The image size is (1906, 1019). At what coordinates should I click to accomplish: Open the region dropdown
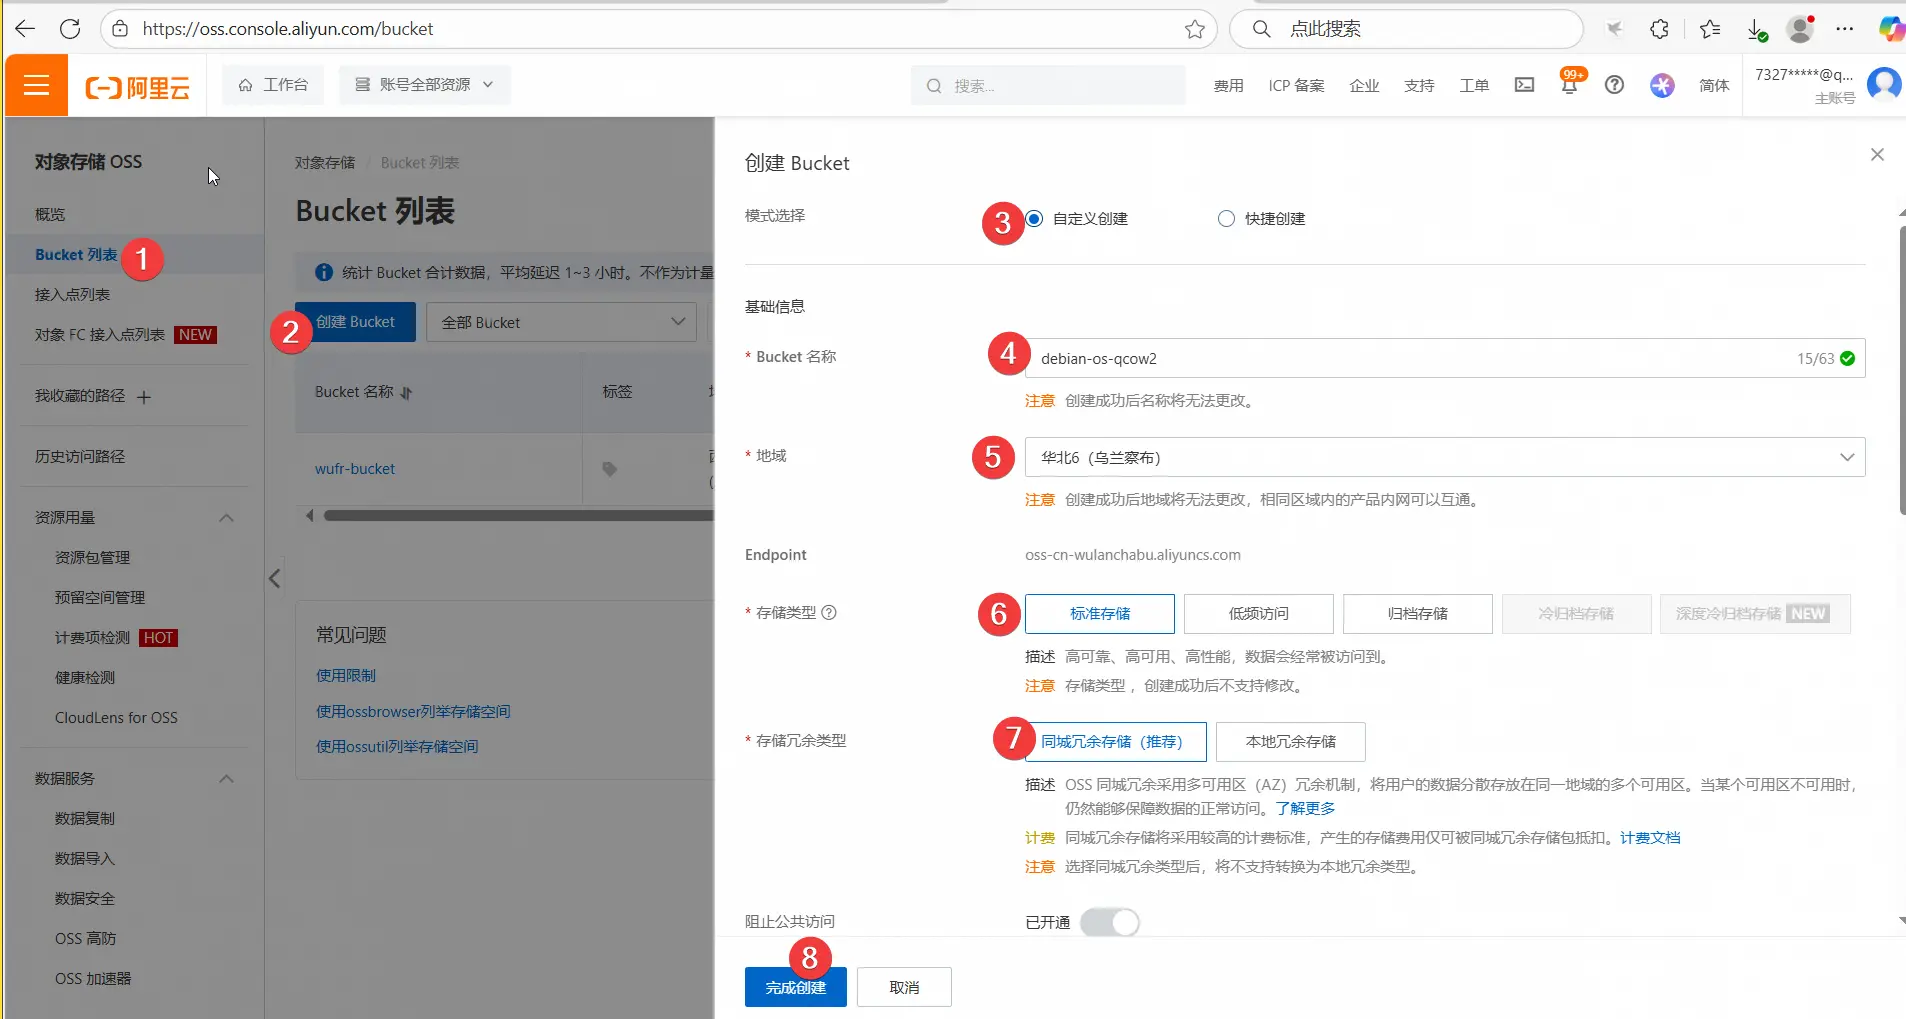1444,458
